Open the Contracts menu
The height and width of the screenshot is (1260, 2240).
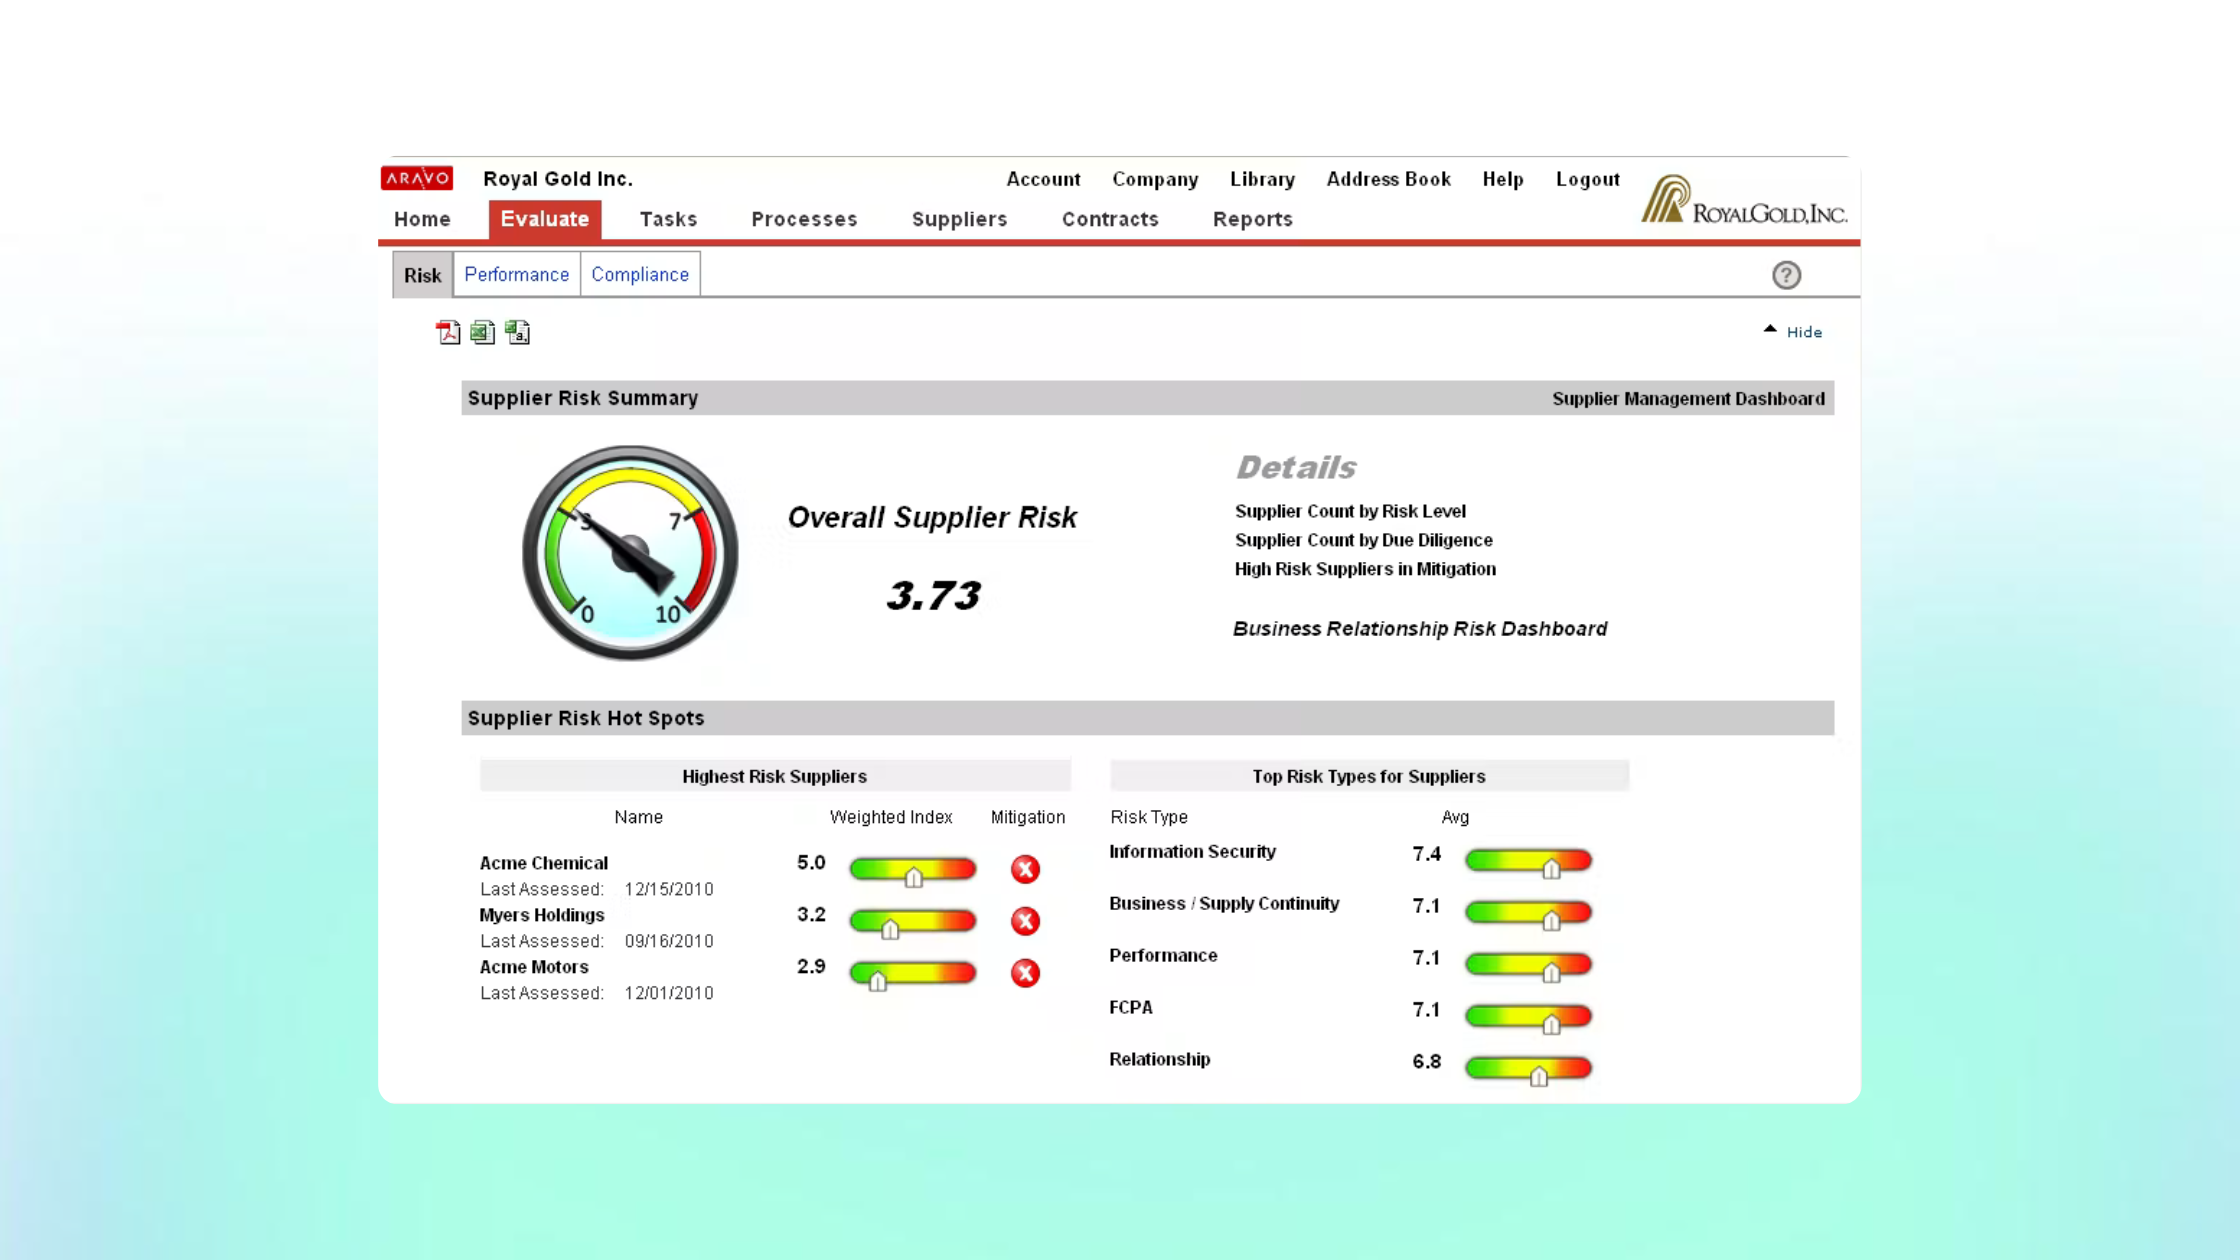1110,219
